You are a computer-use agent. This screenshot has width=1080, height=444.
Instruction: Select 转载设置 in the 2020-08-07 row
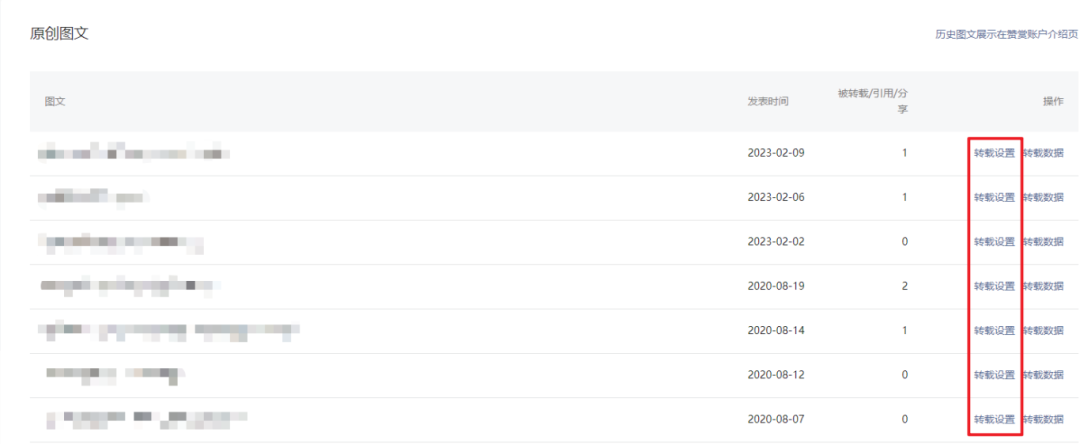pos(994,419)
